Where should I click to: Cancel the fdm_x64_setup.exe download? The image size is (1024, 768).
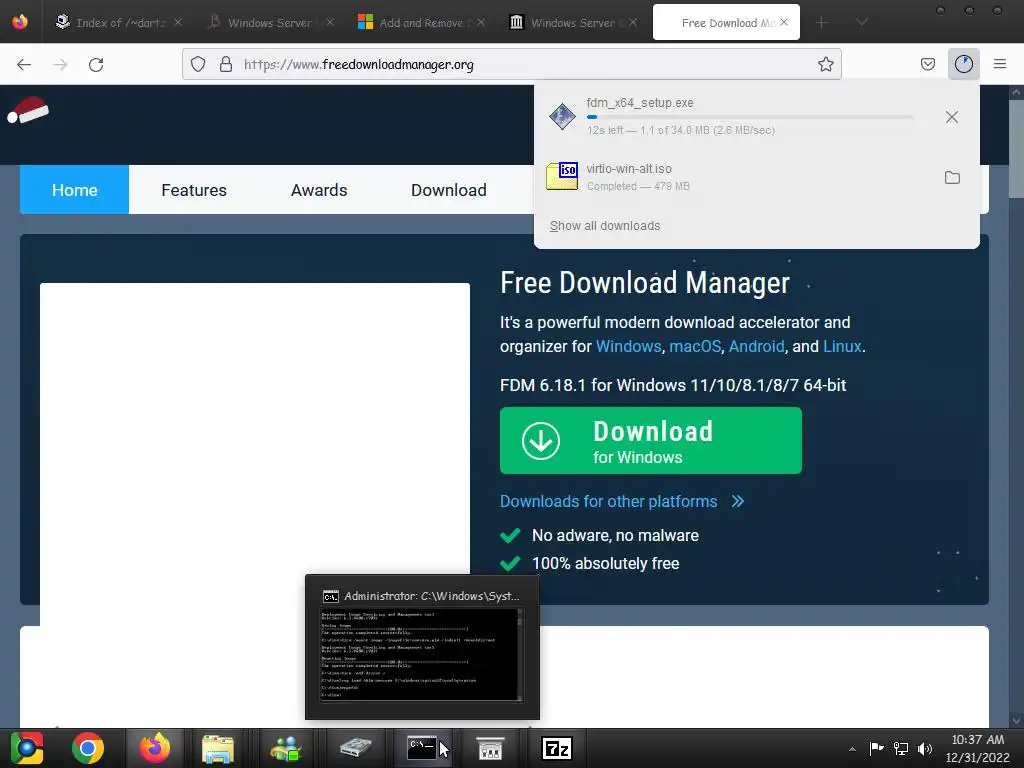952,117
